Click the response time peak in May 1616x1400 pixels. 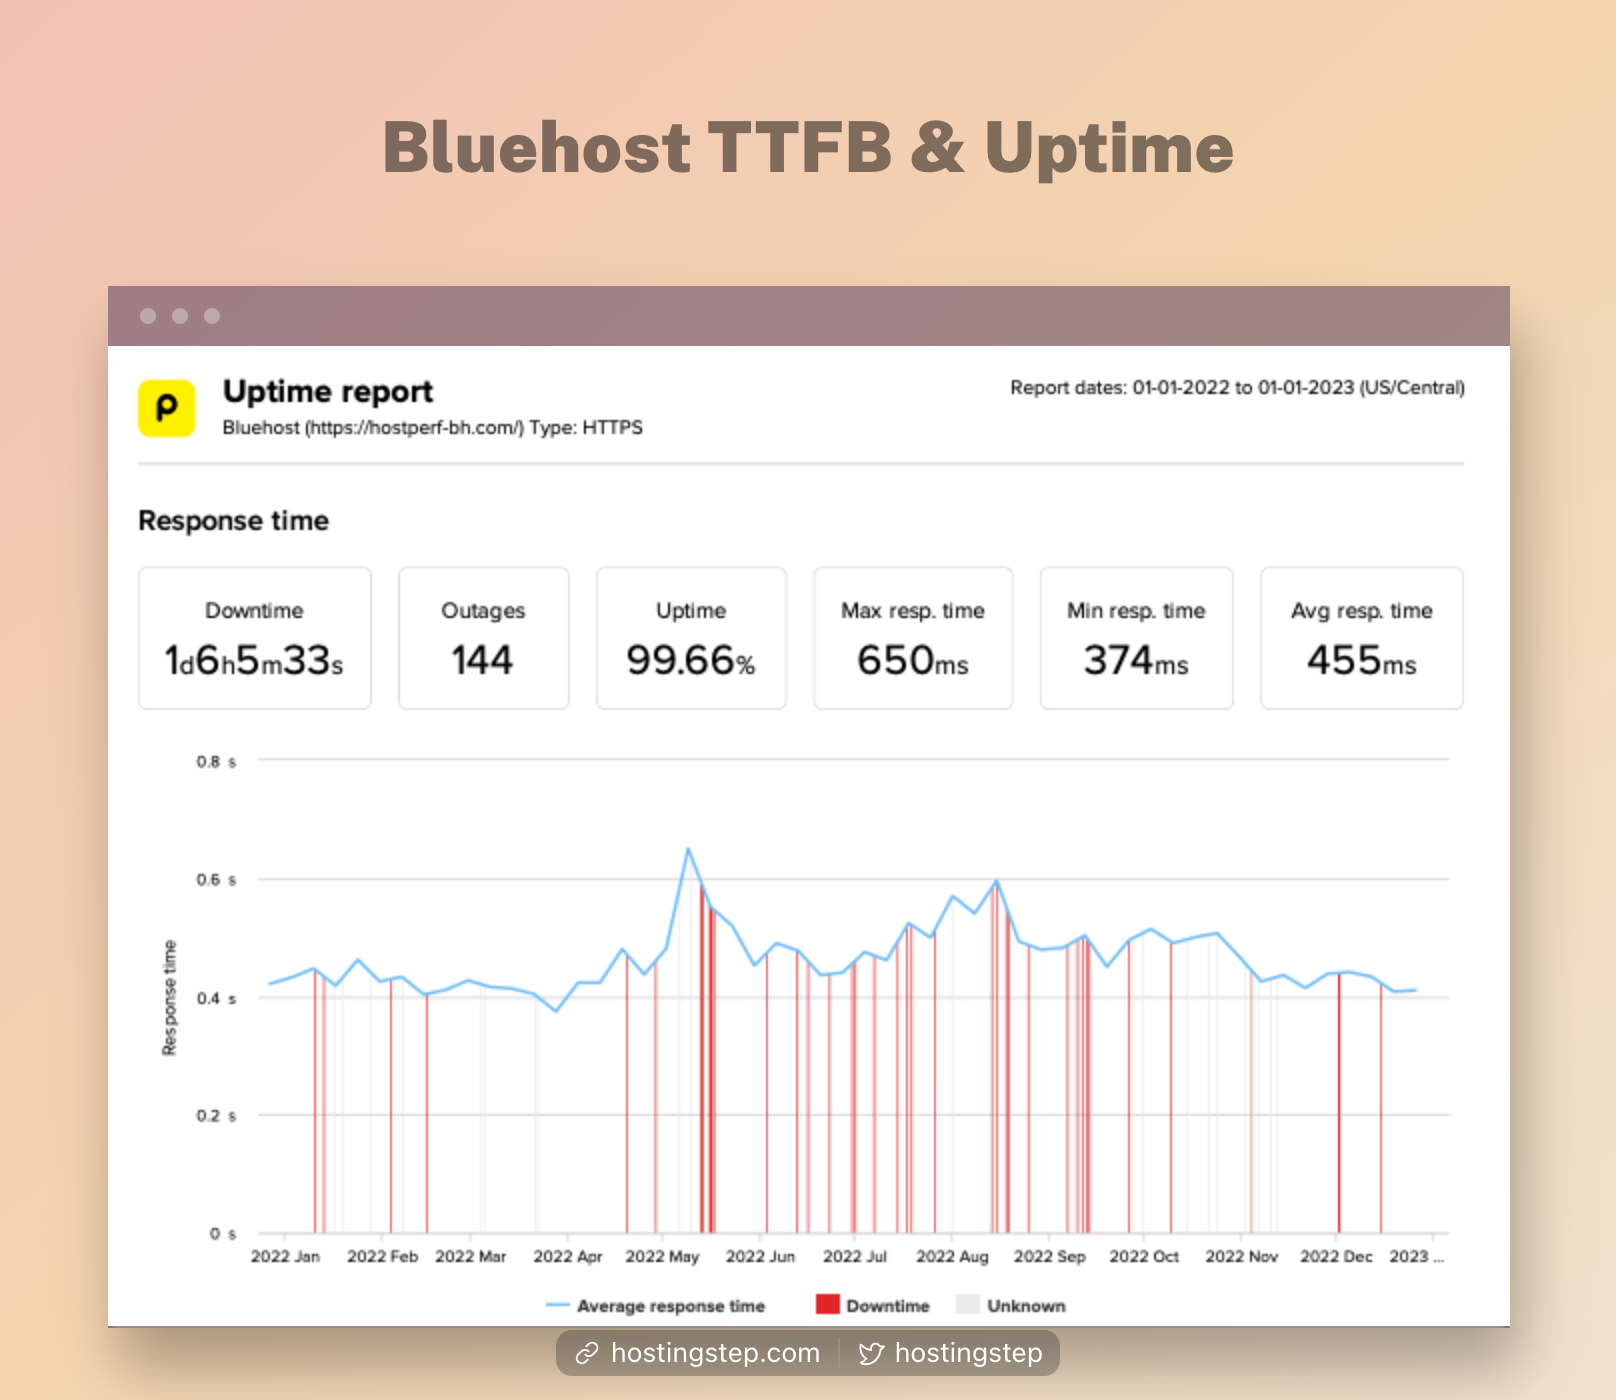(688, 850)
